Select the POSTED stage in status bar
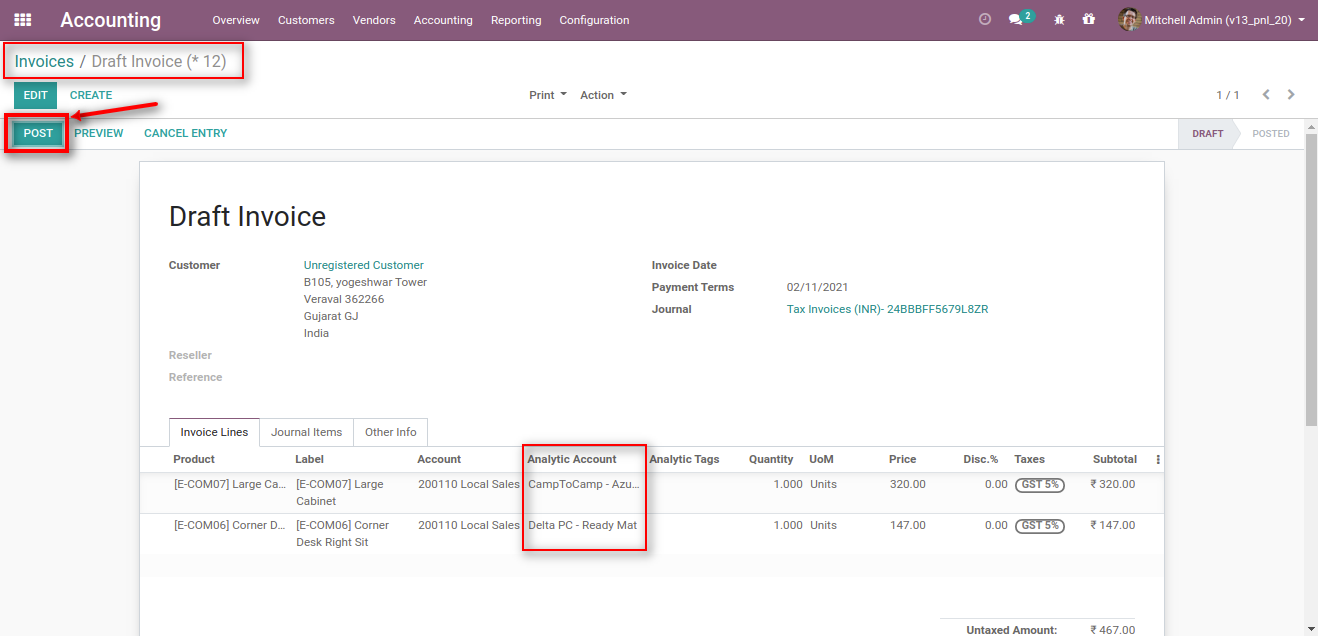This screenshot has width=1318, height=636. coord(1271,133)
